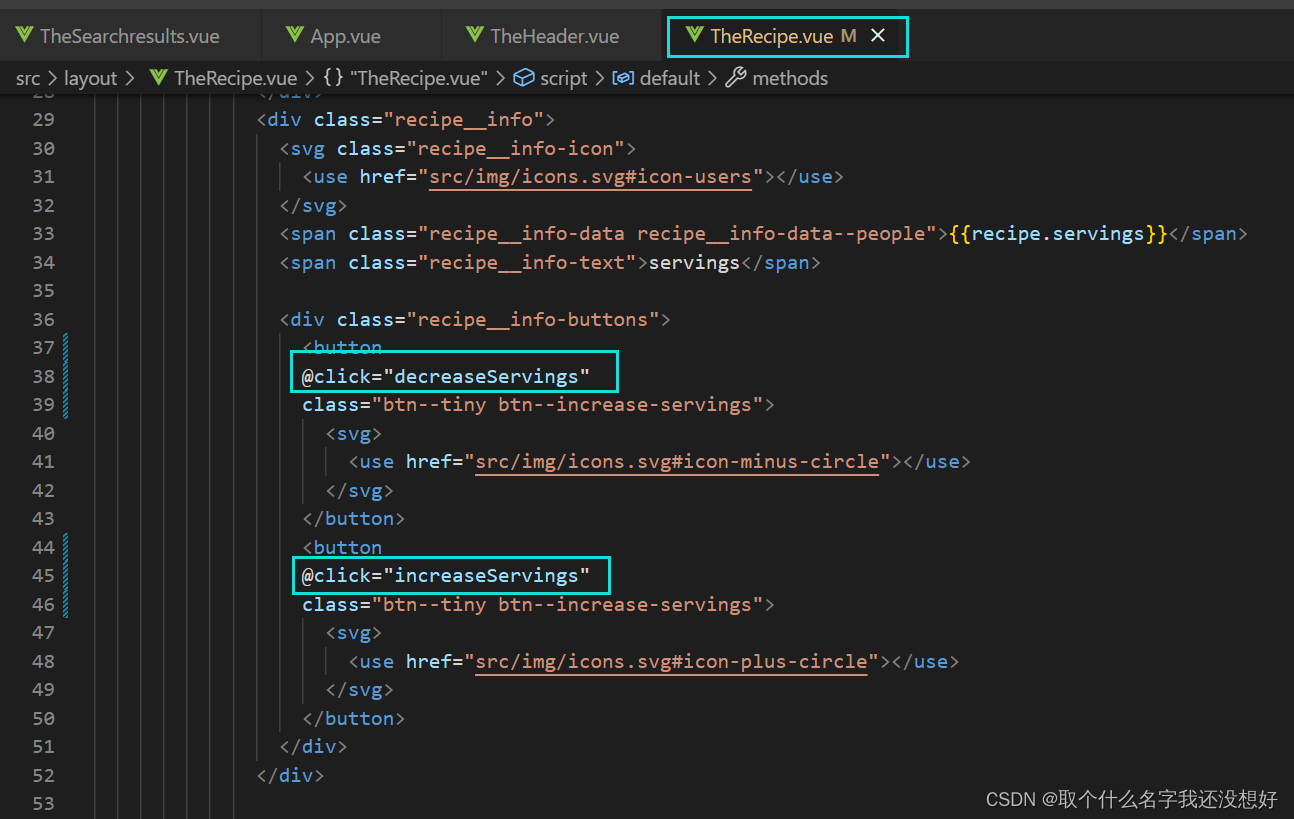Click class value on line 46
1294x819 pixels.
pyautogui.click(x=567, y=605)
